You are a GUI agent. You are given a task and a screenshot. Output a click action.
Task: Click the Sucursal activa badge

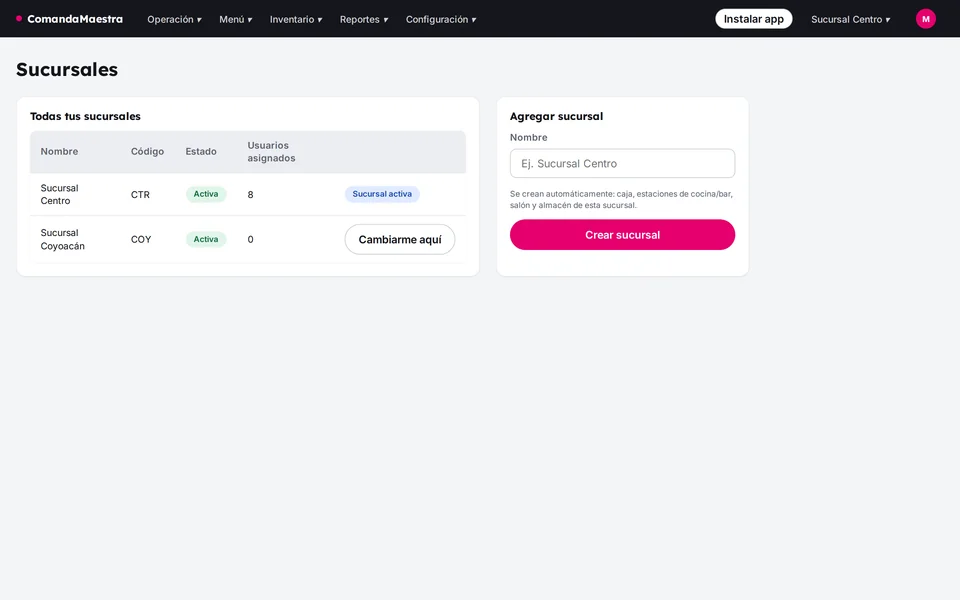click(x=382, y=194)
